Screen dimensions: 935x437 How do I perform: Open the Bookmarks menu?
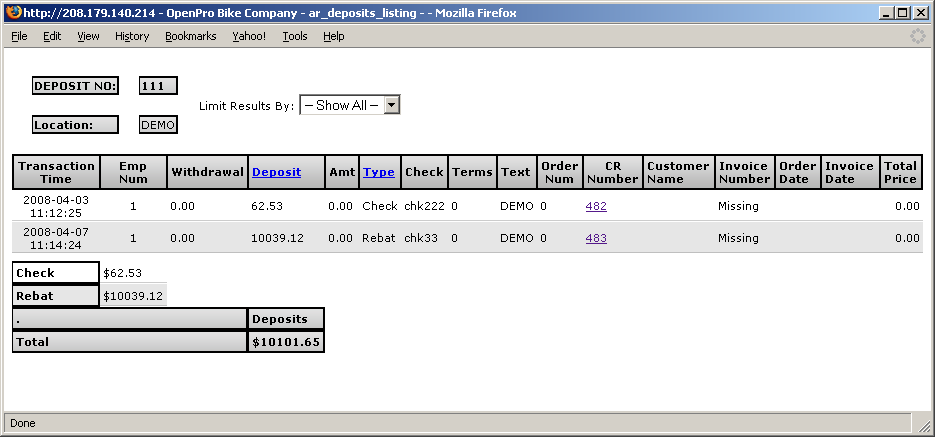[x=190, y=36]
